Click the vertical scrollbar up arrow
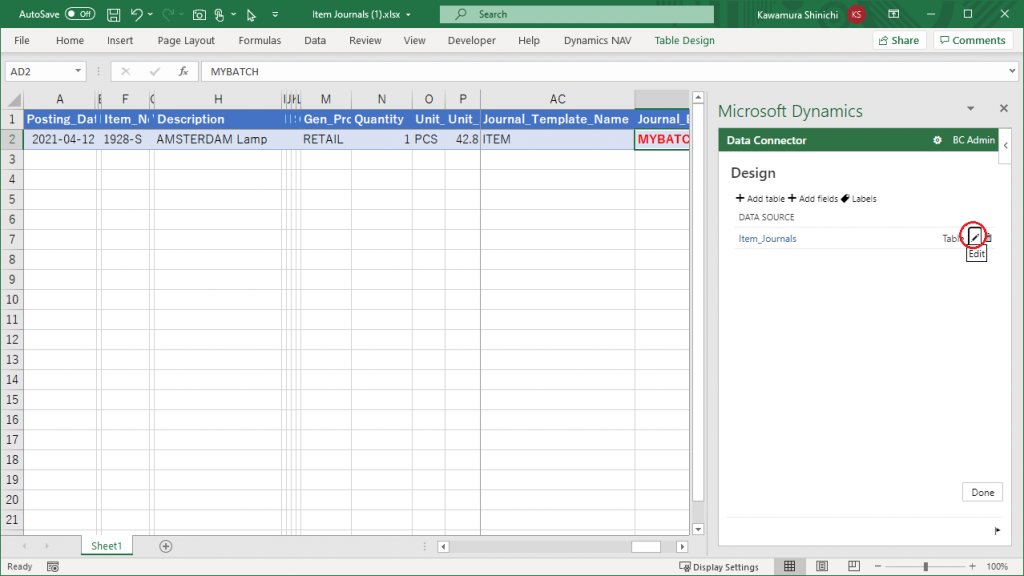The height and width of the screenshot is (576, 1024). pyautogui.click(x=698, y=97)
